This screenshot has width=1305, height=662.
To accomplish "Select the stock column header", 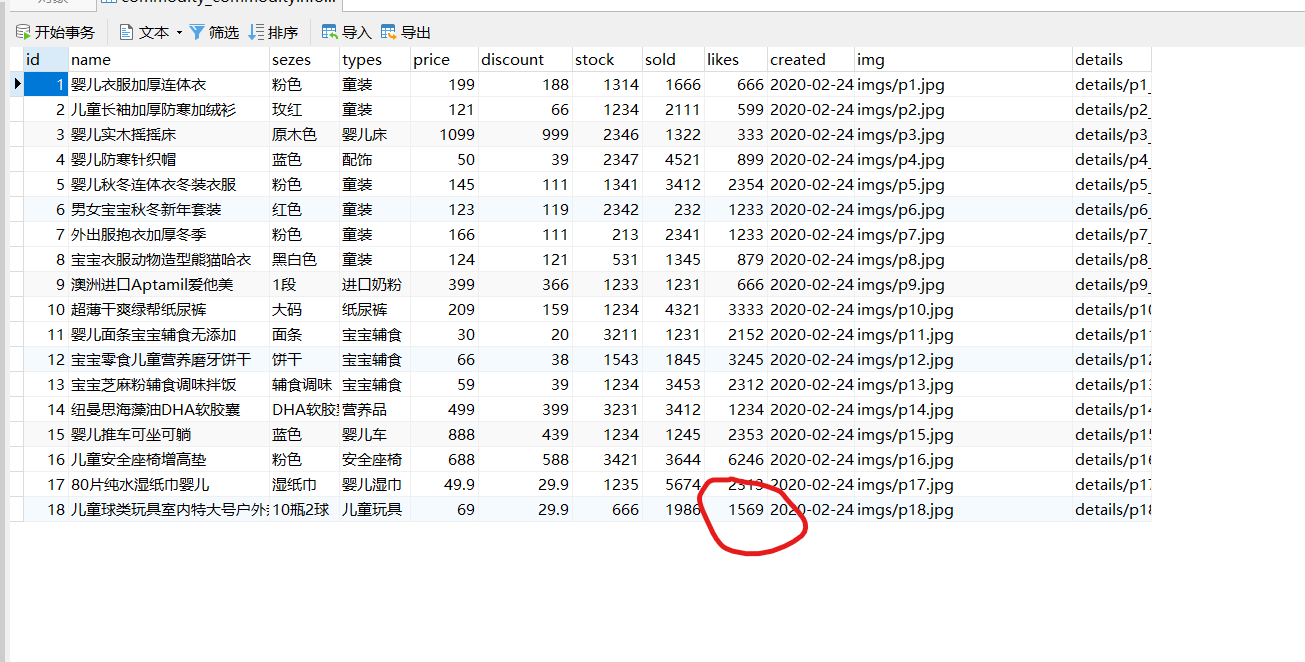I will point(607,60).
